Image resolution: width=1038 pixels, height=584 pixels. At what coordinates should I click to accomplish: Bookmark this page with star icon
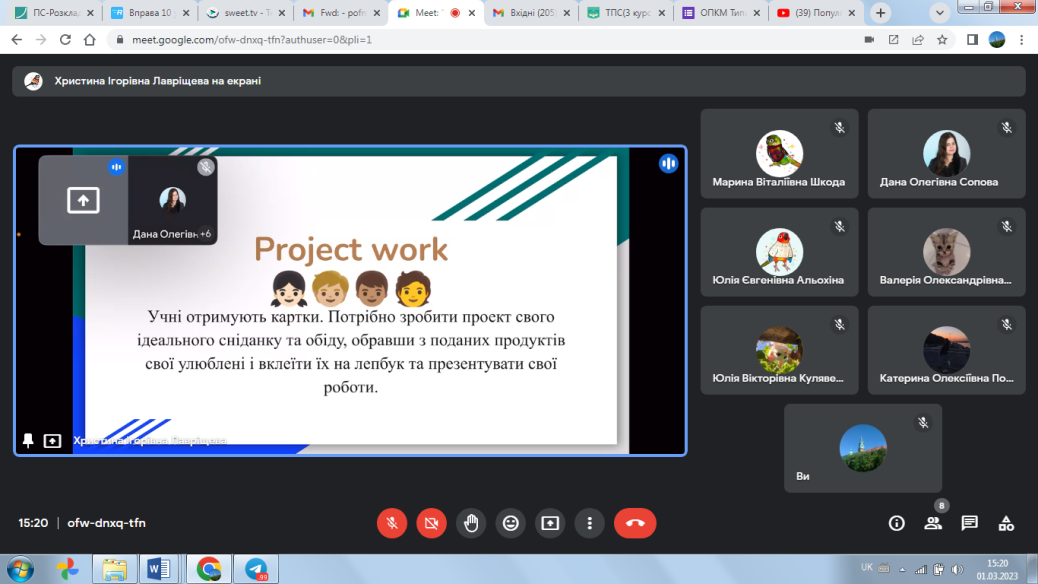pyautogui.click(x=942, y=40)
